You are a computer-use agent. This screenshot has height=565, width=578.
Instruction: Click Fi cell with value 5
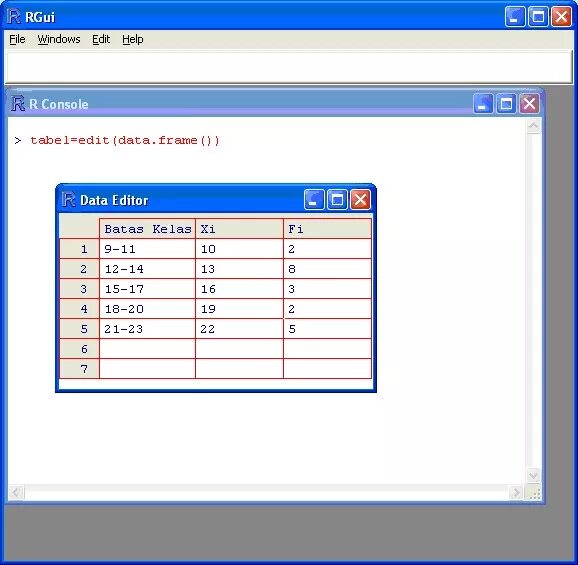pos(328,329)
